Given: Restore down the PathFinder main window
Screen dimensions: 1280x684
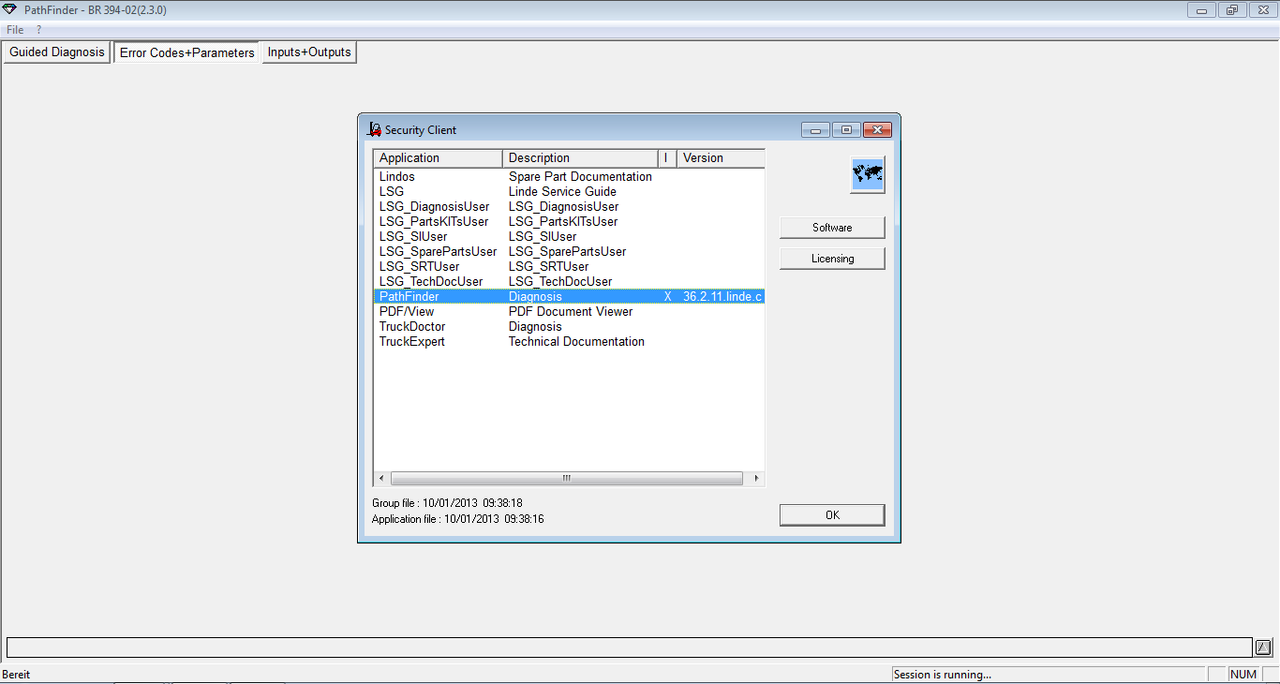Looking at the screenshot, I should coord(1231,10).
